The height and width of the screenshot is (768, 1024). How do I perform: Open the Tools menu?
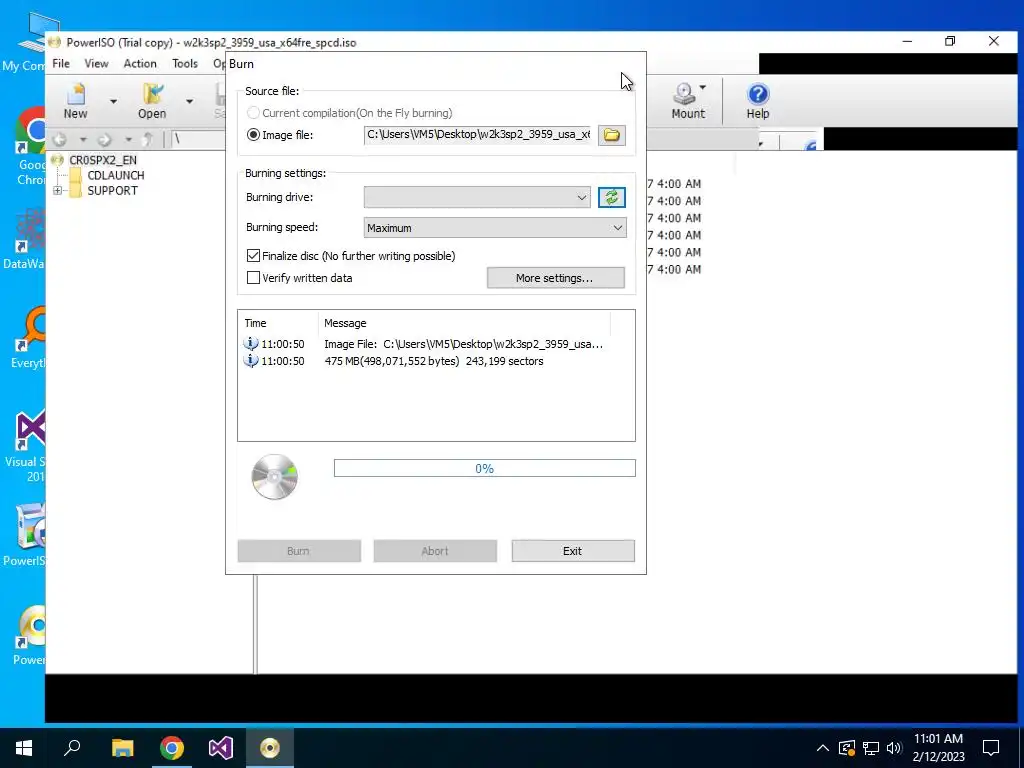tap(185, 63)
